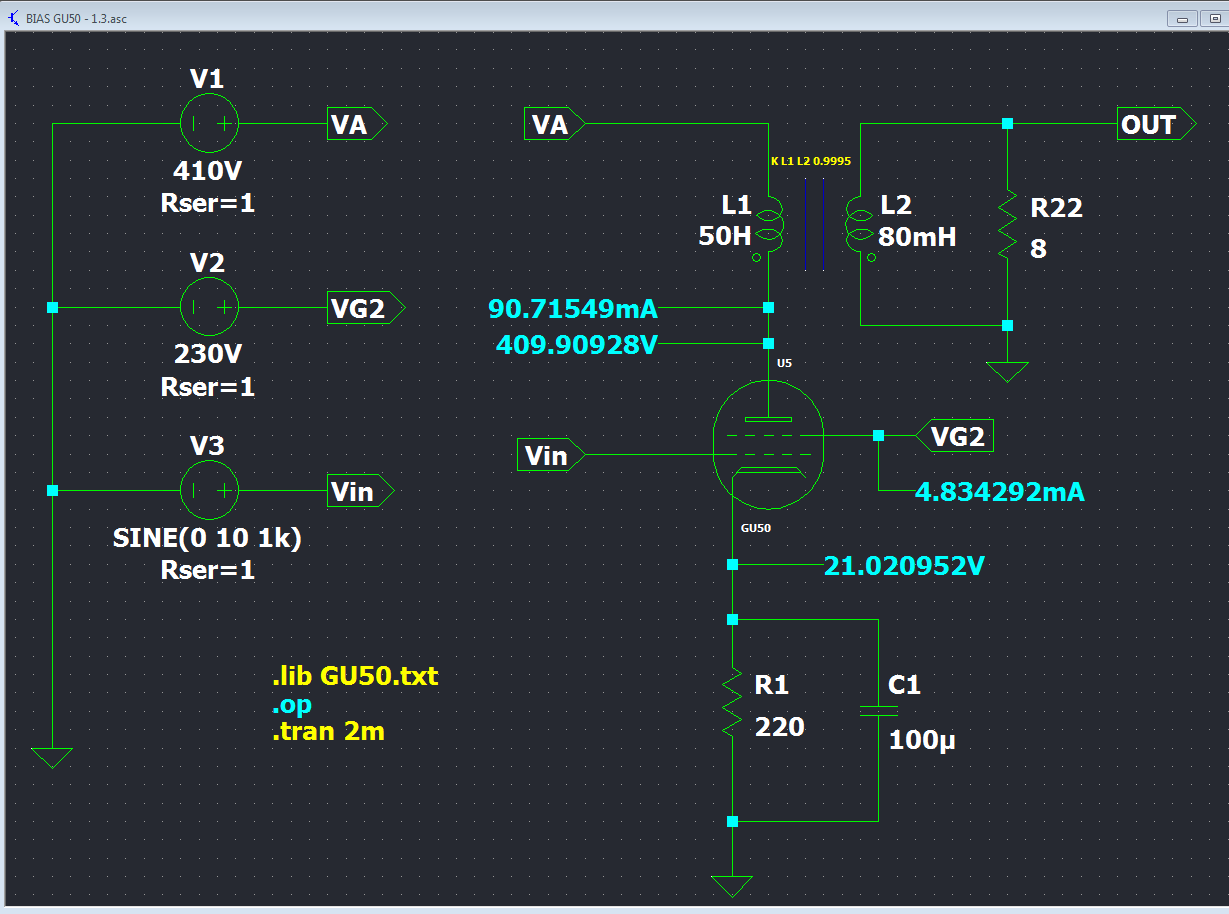Click the 4.834292mA current readout

999,492
